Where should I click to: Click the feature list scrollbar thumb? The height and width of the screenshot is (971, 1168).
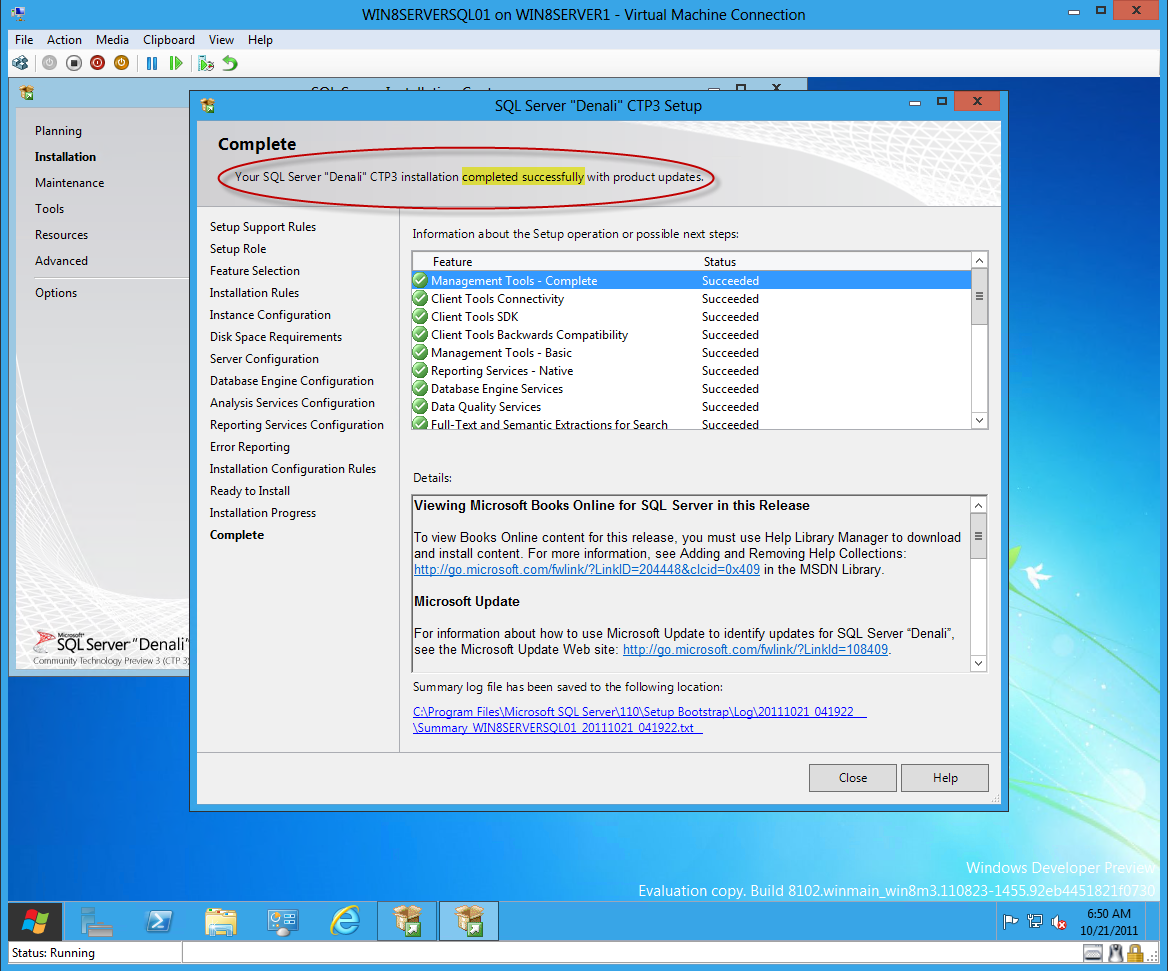(x=980, y=296)
